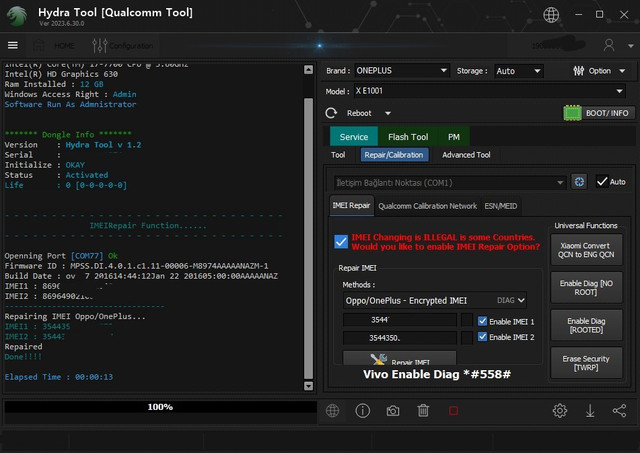Click the port scan target icon

579,182
